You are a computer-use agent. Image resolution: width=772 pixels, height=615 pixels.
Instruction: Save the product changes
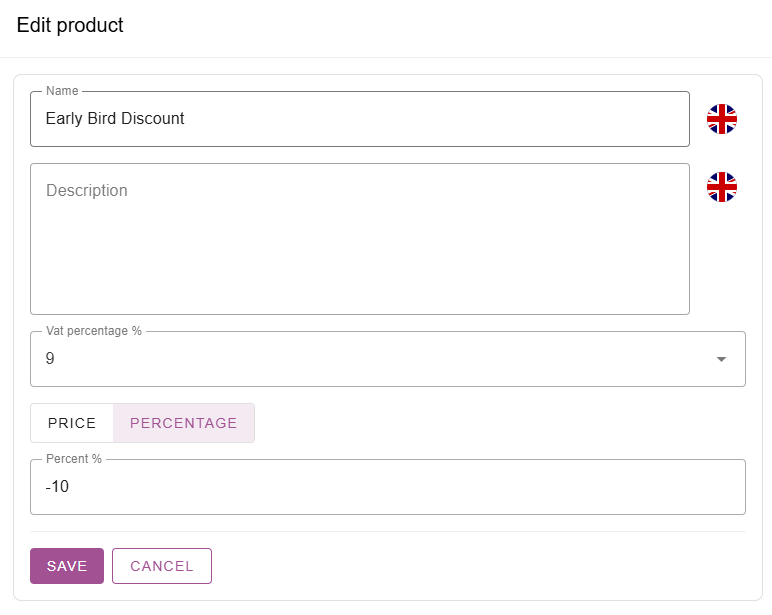tap(67, 566)
